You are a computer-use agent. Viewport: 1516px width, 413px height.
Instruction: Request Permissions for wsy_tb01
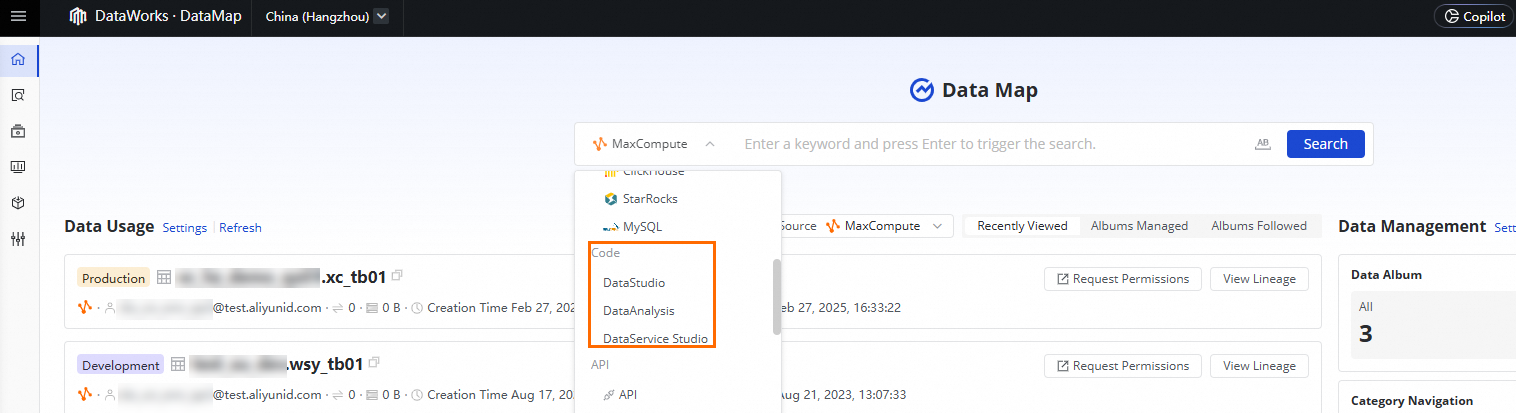point(1123,366)
